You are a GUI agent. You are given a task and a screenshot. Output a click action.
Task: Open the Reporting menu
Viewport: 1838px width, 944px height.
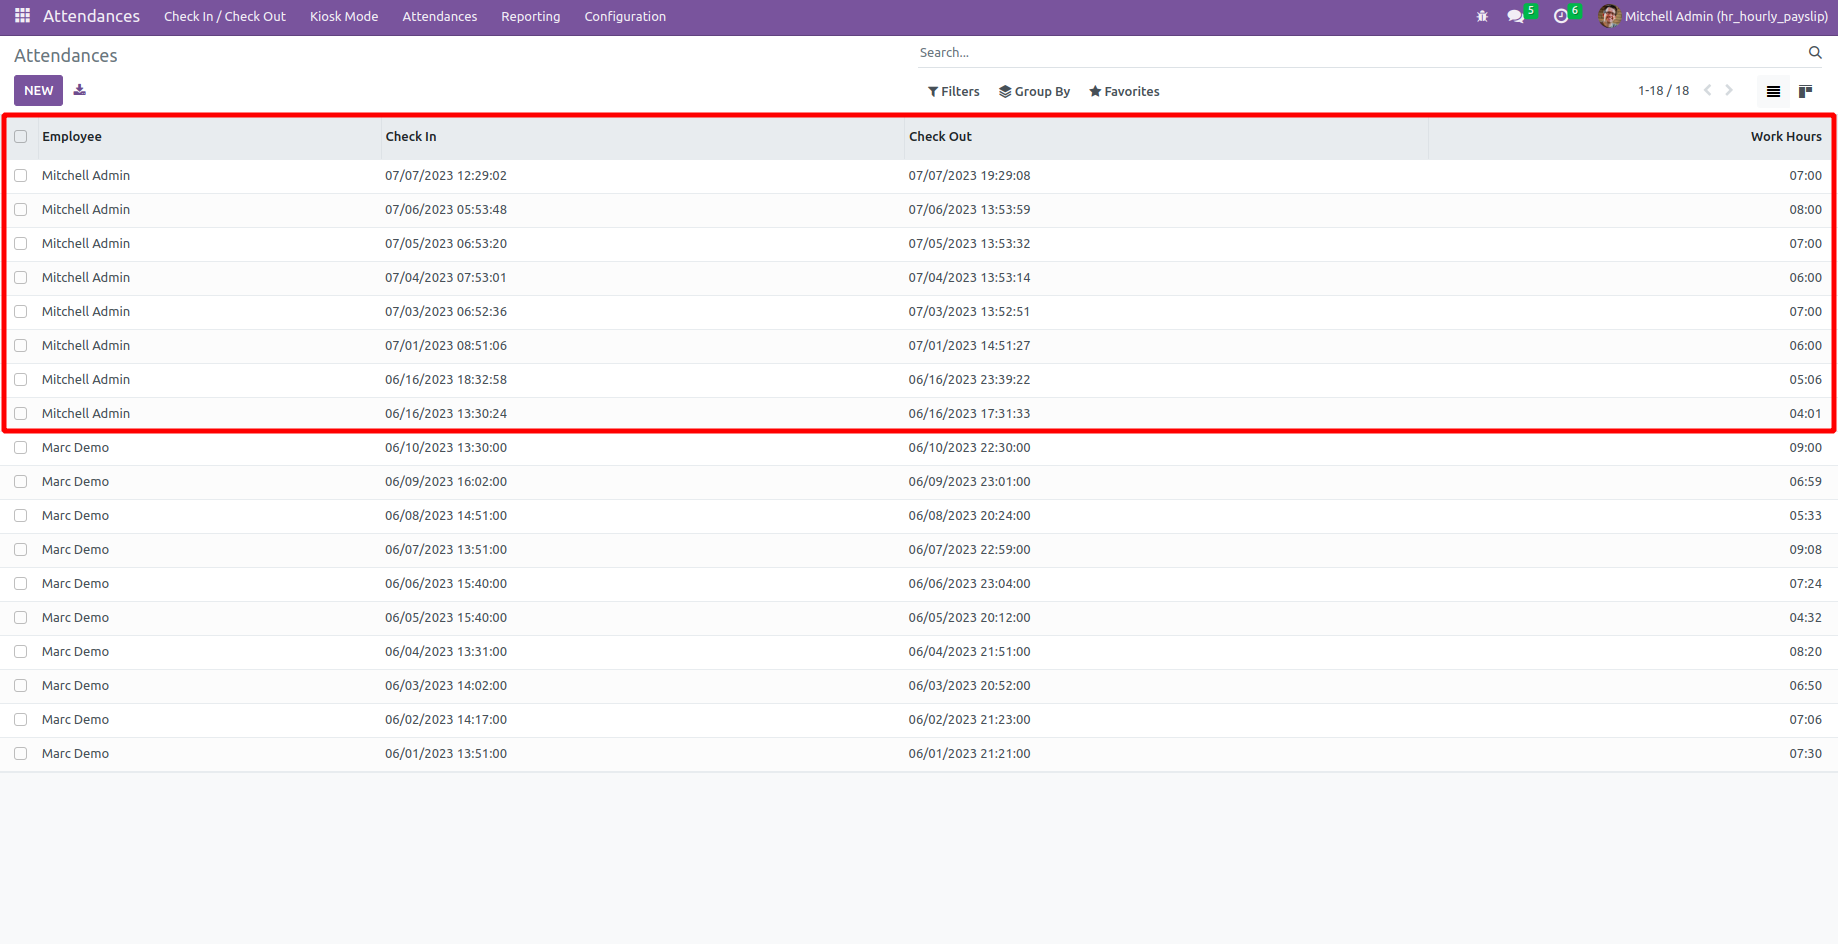click(x=530, y=16)
